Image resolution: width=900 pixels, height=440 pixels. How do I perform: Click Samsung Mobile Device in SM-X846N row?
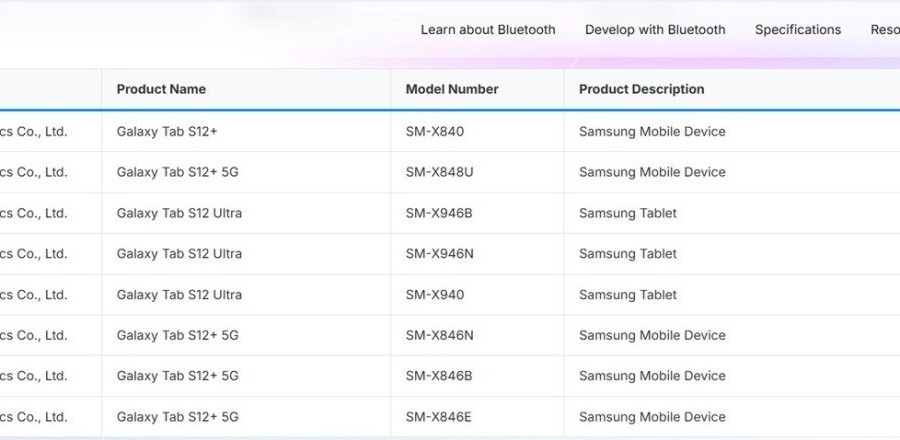[652, 335]
